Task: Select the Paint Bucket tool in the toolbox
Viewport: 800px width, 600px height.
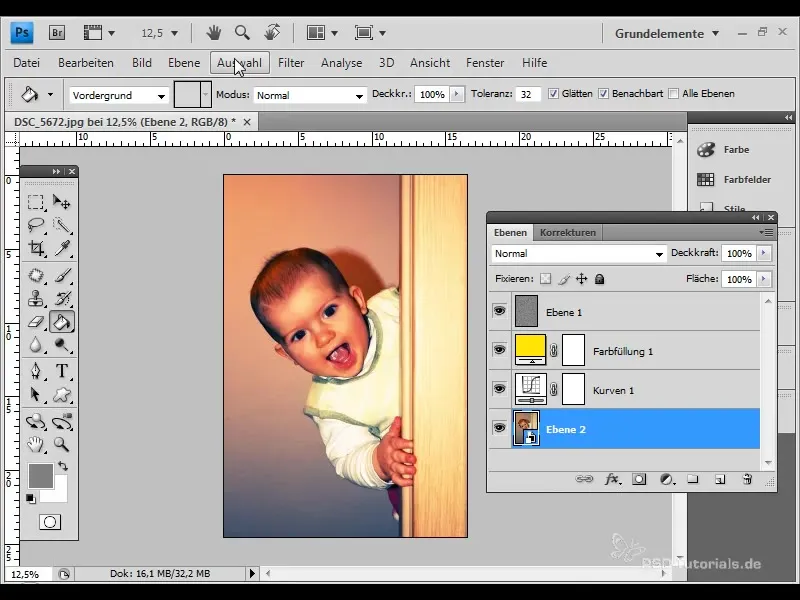Action: pos(62,321)
